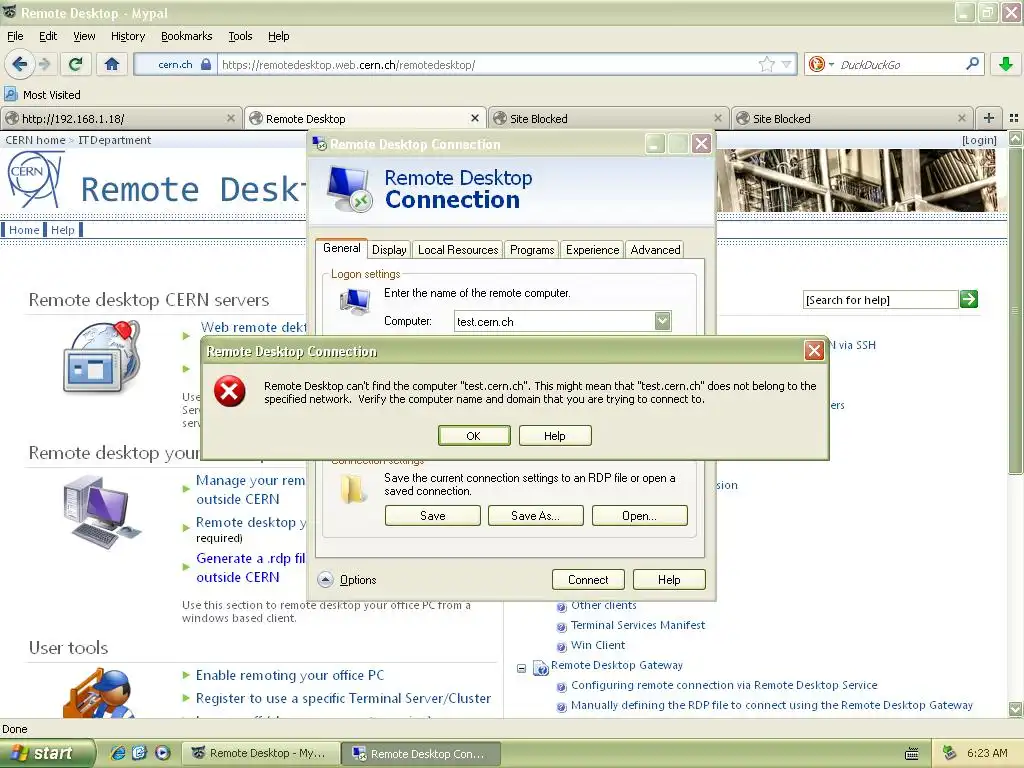Open the browser home page icon
Screen dimensions: 1024x768
112,64
